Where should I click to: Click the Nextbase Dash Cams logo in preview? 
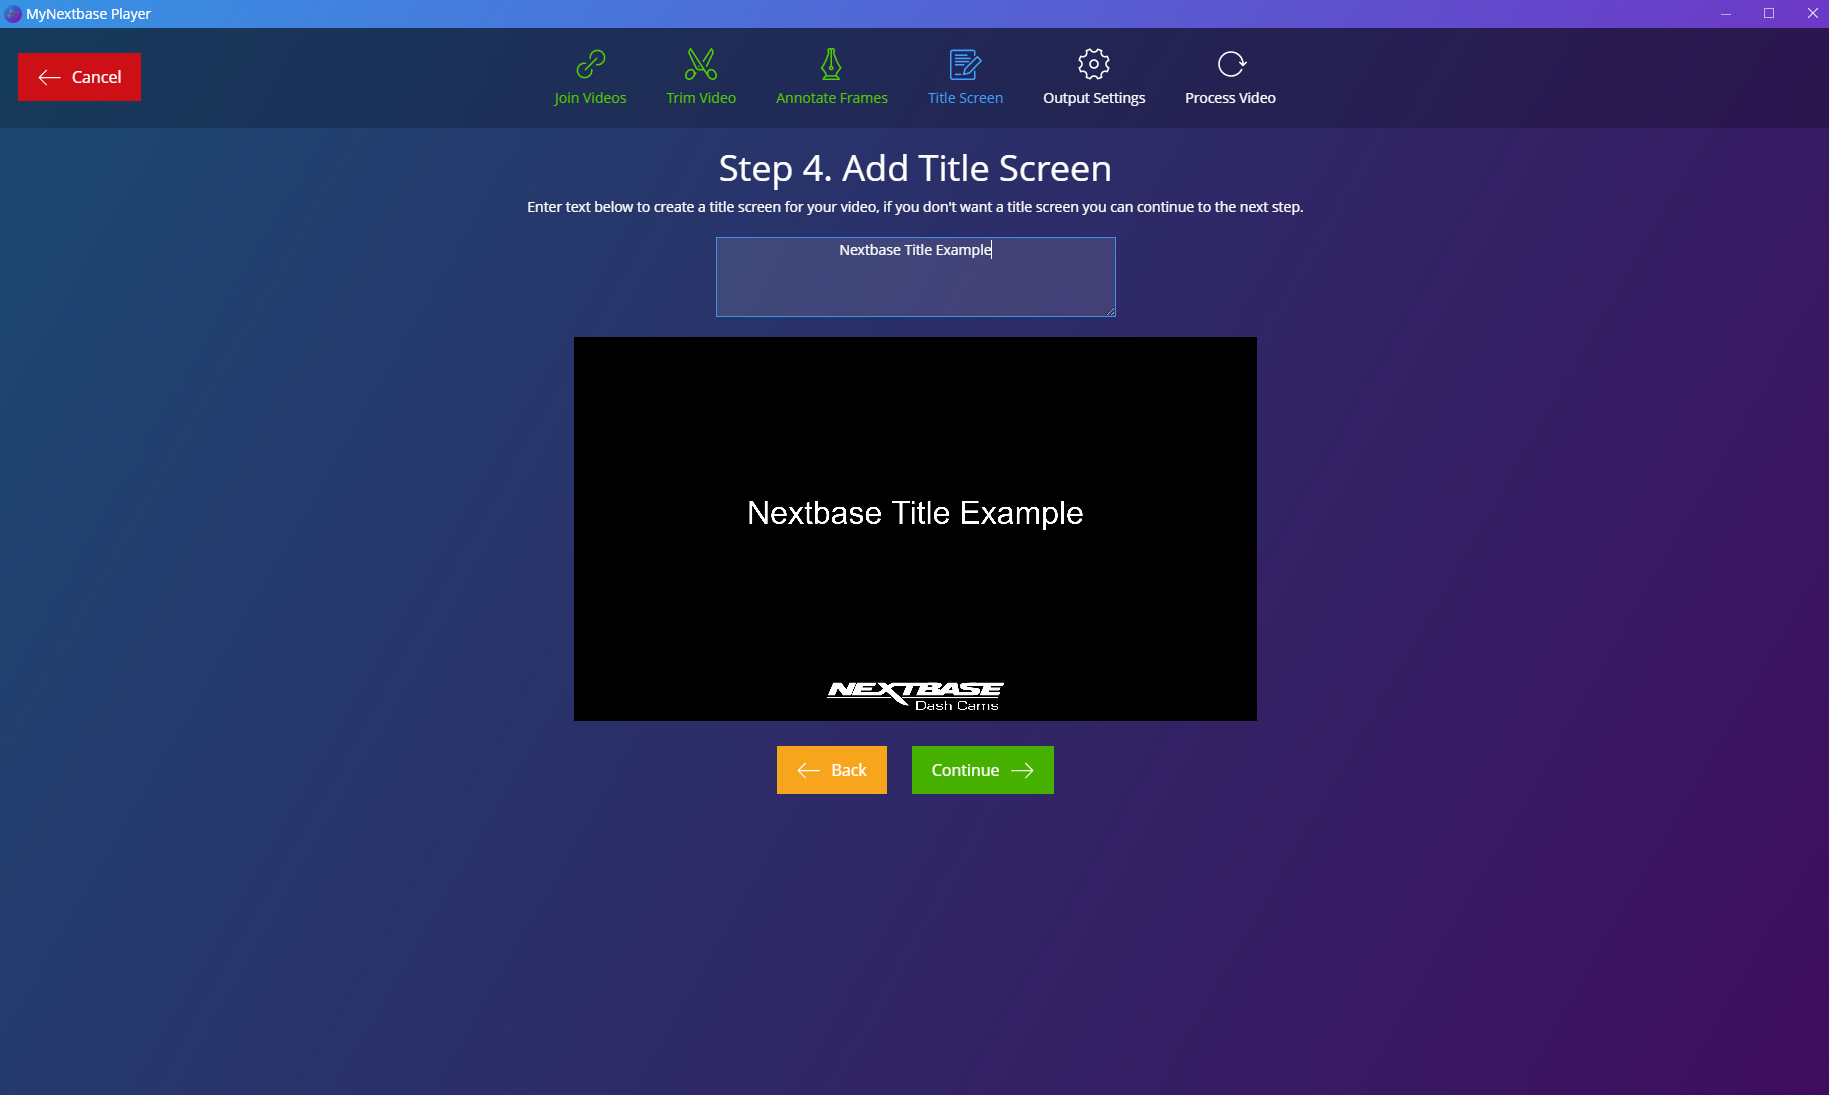tap(915, 695)
